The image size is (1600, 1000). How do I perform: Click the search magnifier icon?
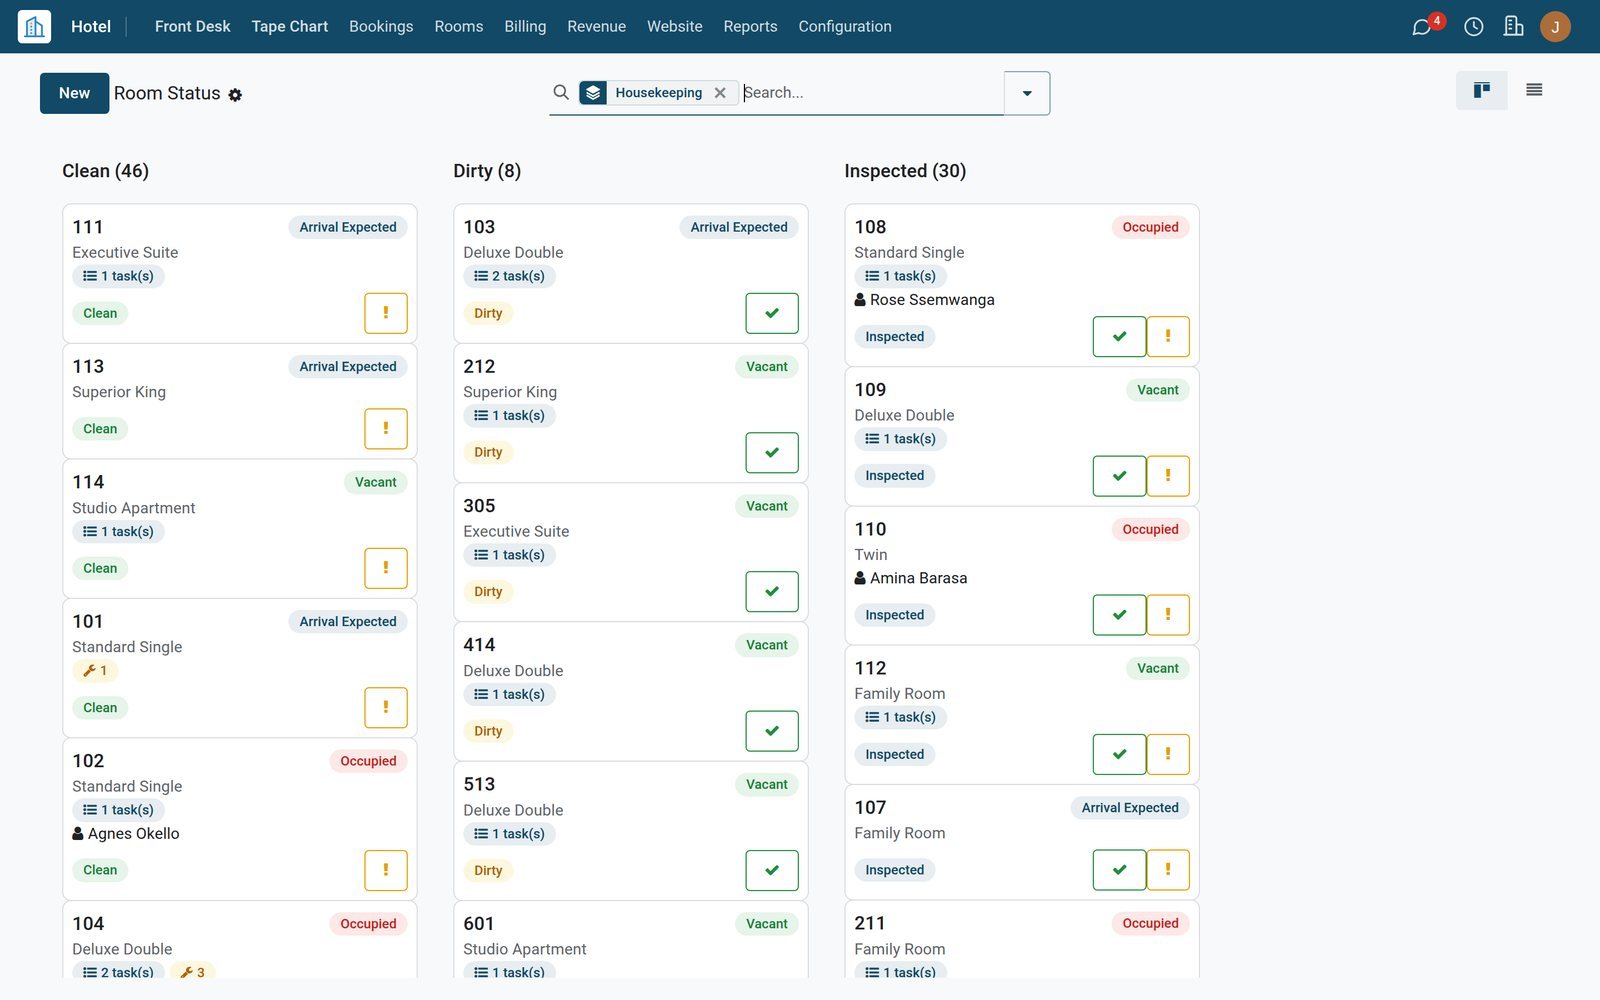[x=561, y=92]
